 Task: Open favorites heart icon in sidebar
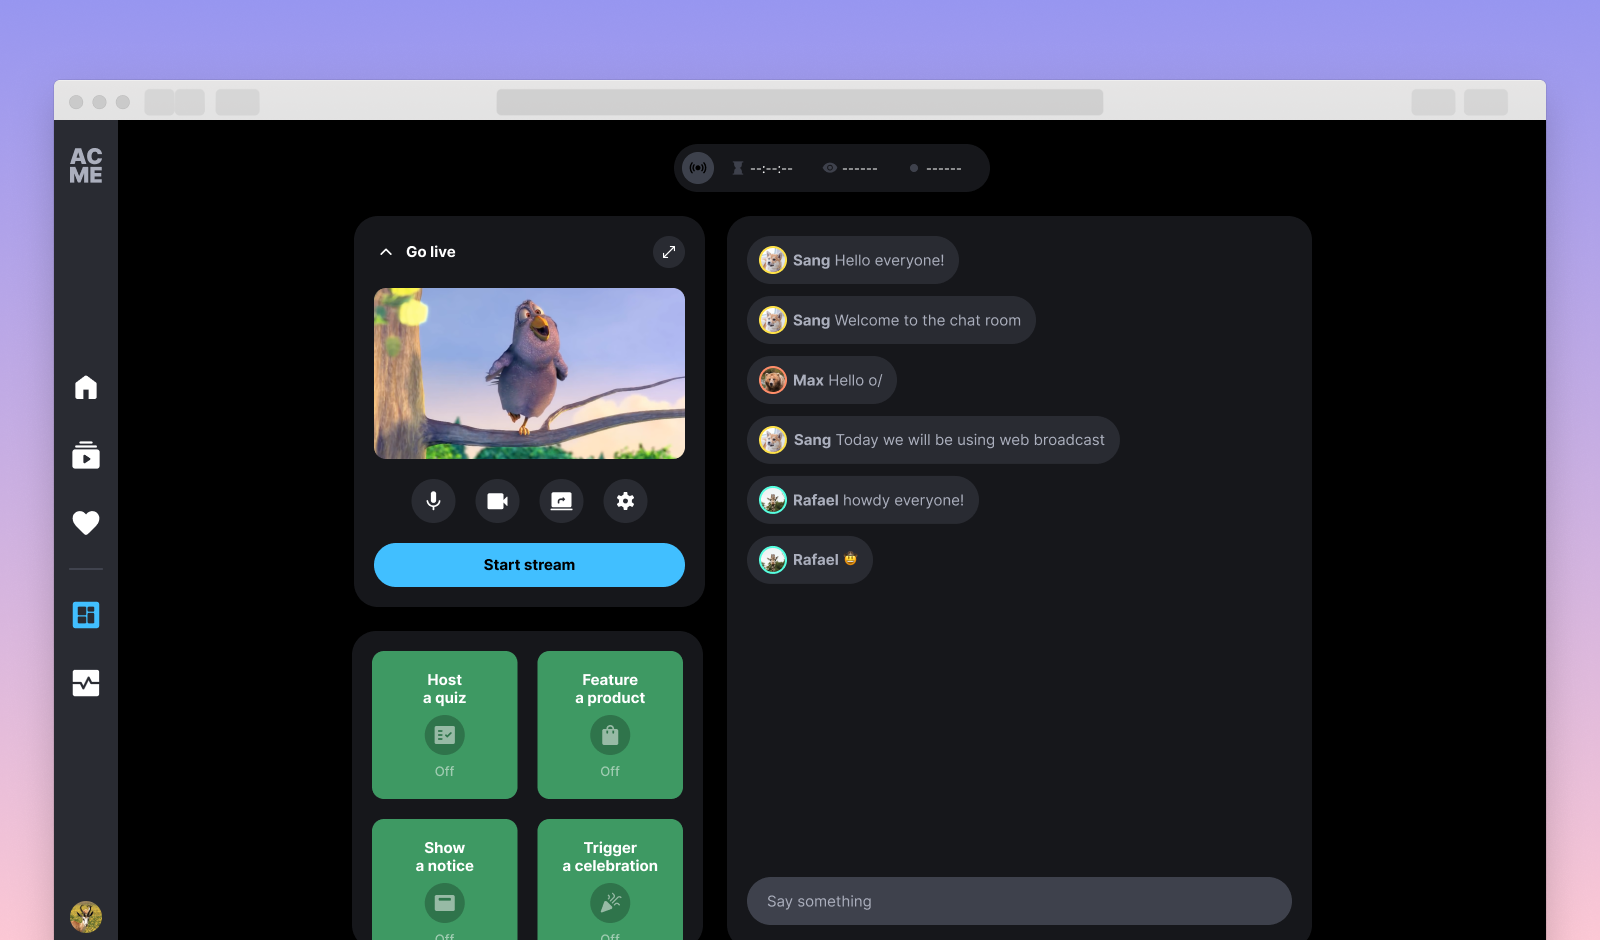[x=86, y=522]
